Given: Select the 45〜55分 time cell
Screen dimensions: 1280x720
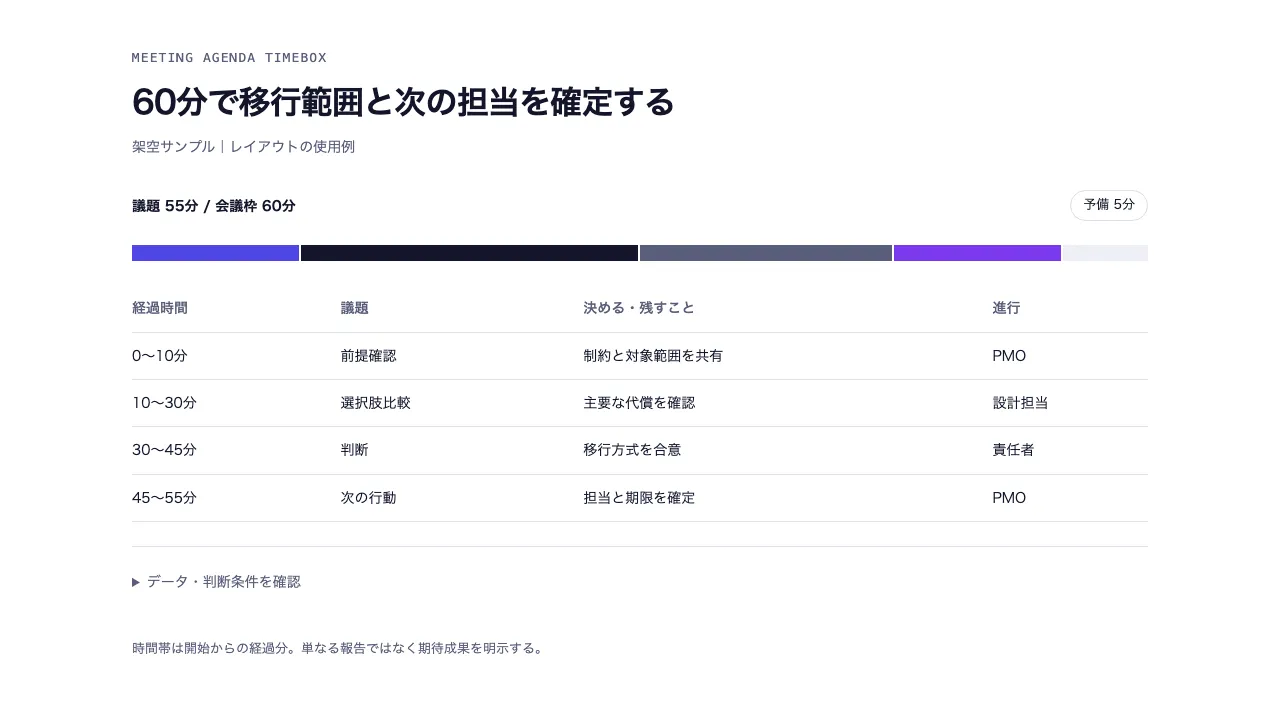Looking at the screenshot, I should coord(164,498).
